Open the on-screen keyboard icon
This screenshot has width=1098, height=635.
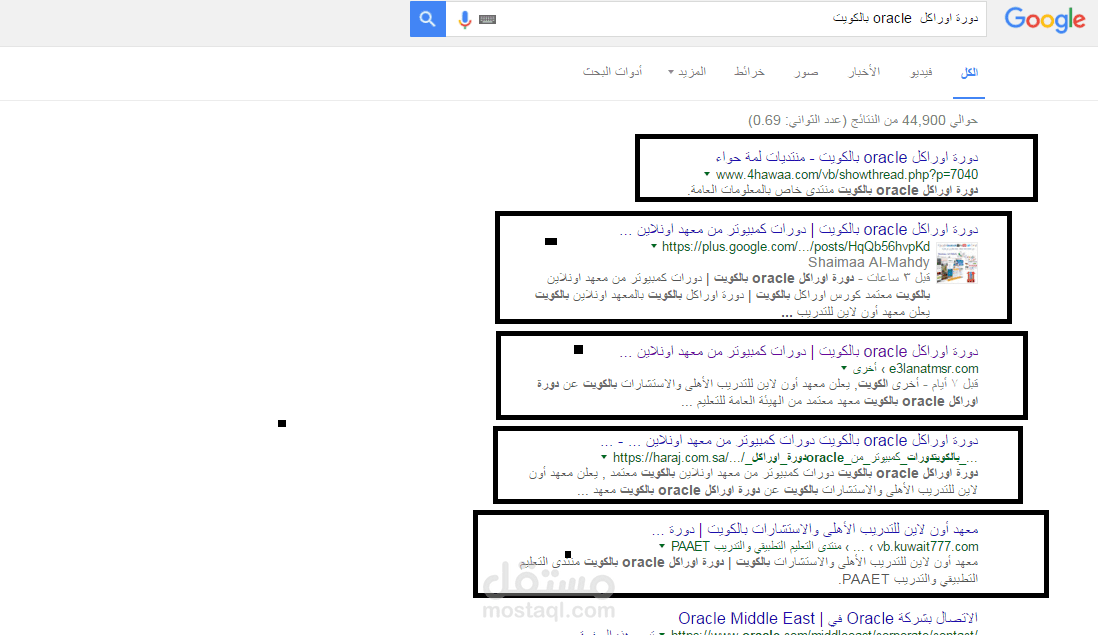click(487, 20)
